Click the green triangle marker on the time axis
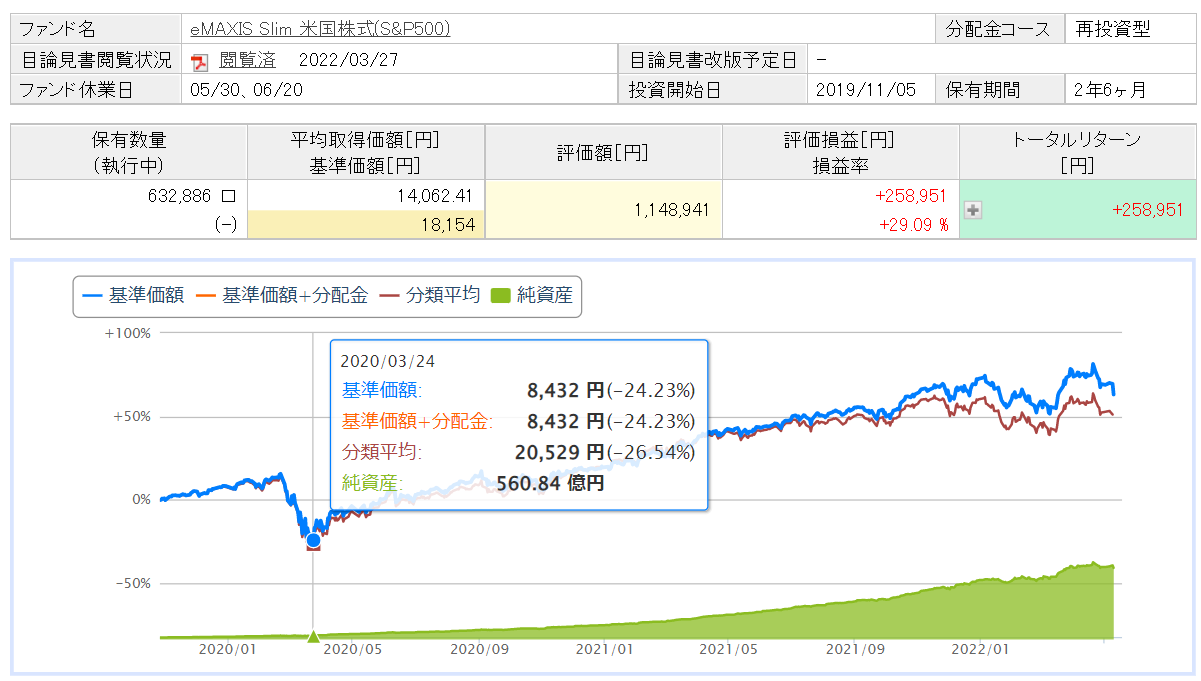The height and width of the screenshot is (681, 1201). pyautogui.click(x=314, y=635)
